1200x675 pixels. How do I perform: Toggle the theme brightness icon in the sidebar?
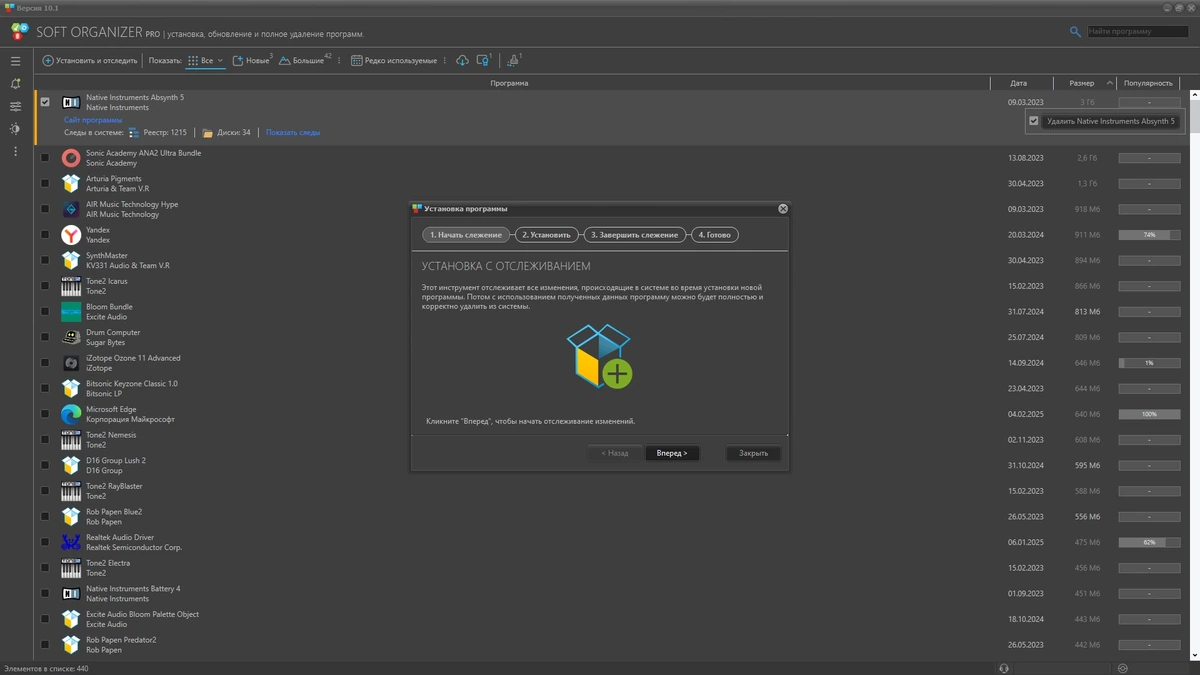[x=15, y=129]
